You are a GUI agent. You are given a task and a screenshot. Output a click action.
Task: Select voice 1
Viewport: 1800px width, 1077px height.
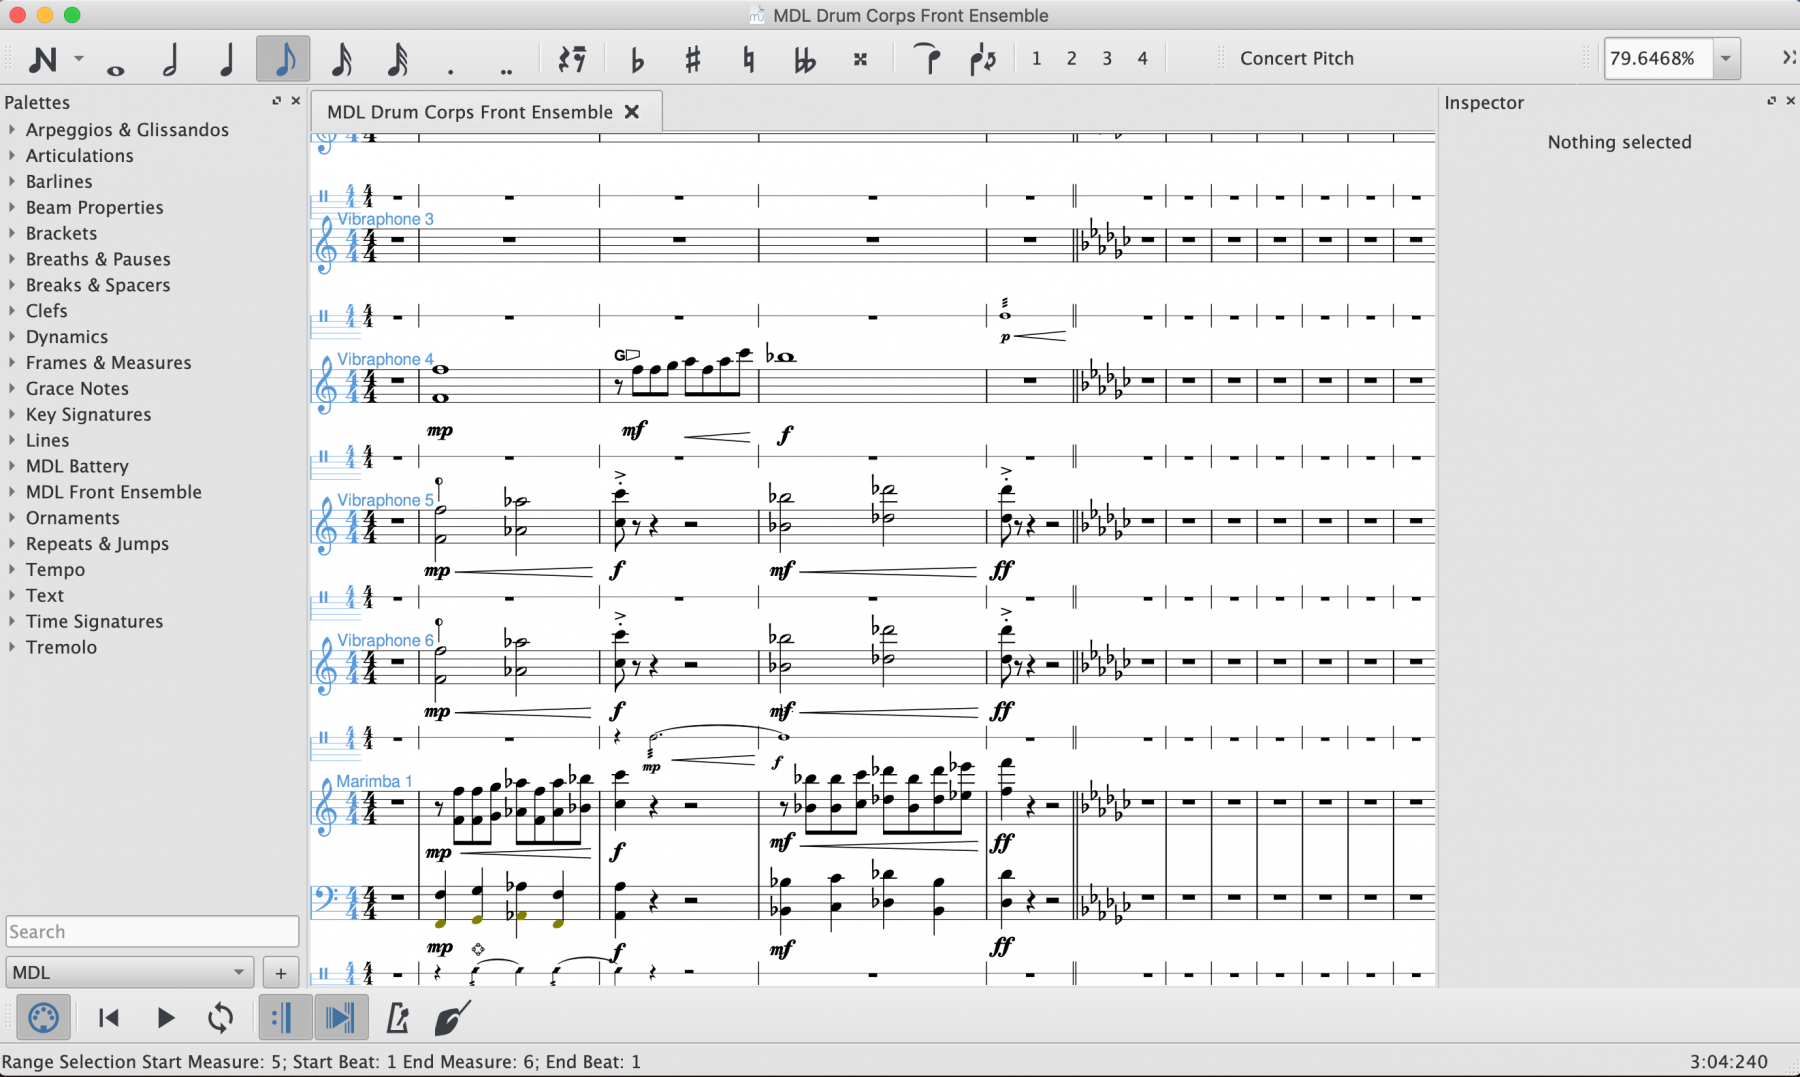(x=1036, y=58)
